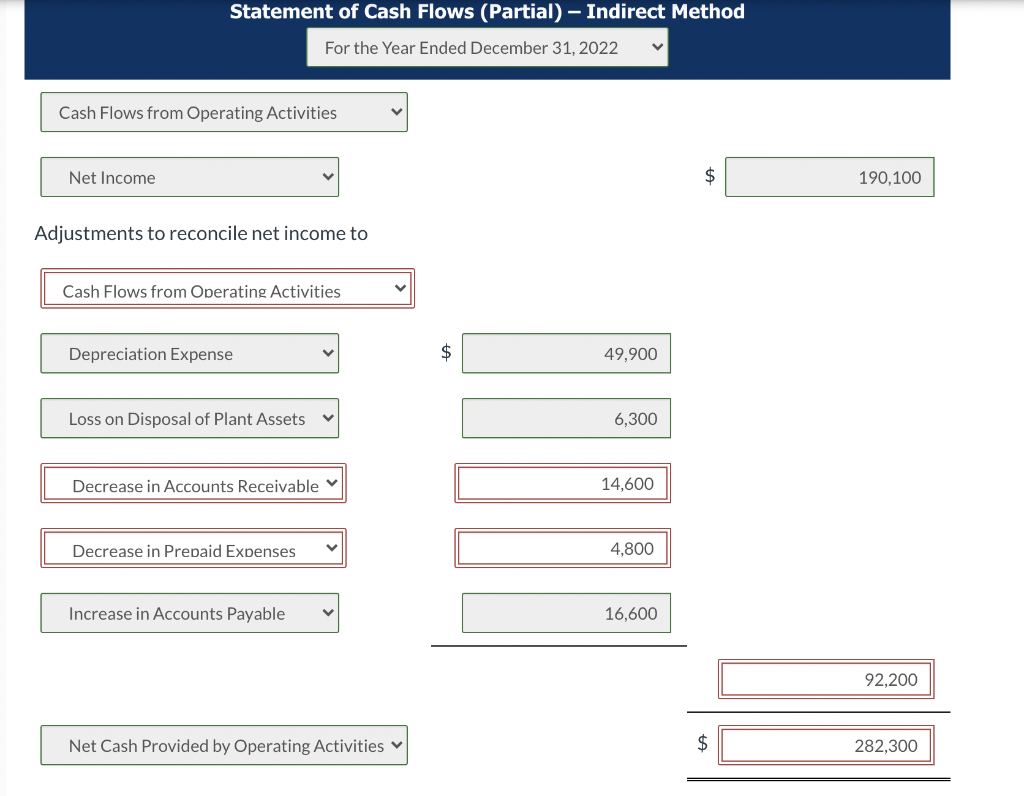
Task: Expand the Decrease in Accounts Receivable dropdown arrow
Action: coord(332,483)
